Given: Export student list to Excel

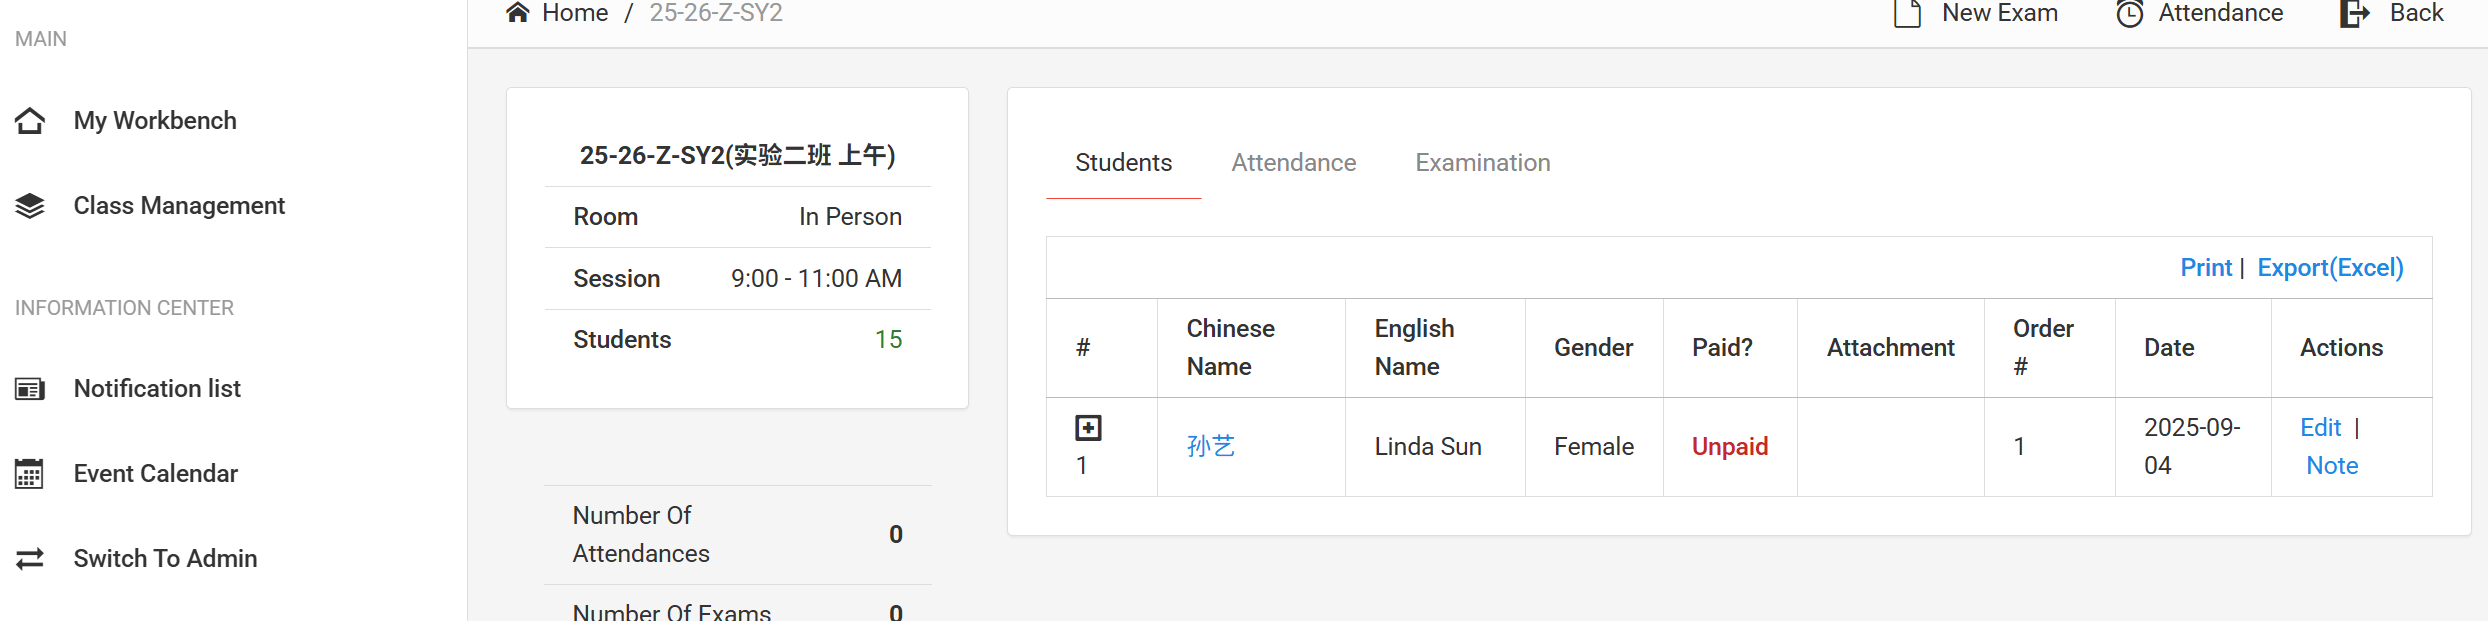Looking at the screenshot, I should click(x=2330, y=268).
